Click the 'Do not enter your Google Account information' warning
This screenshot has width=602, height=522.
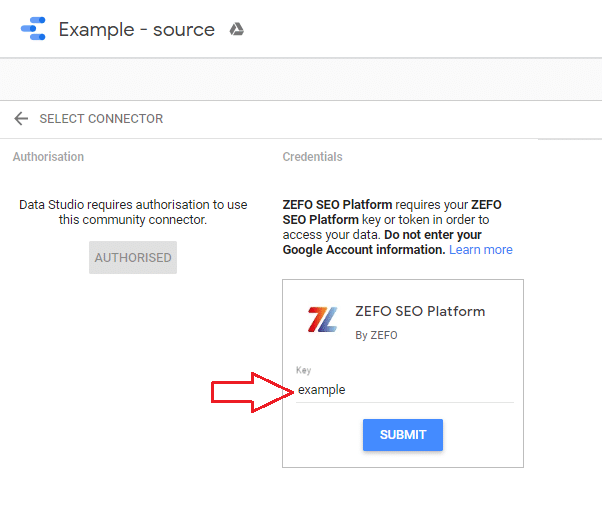[x=382, y=242]
